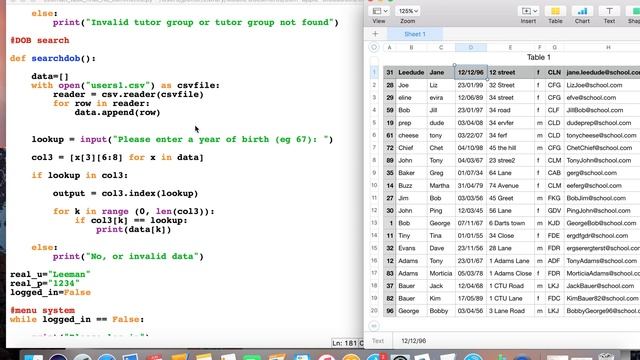Click cell containing 32 Street
This screenshot has width=640, height=360.
(510, 85)
